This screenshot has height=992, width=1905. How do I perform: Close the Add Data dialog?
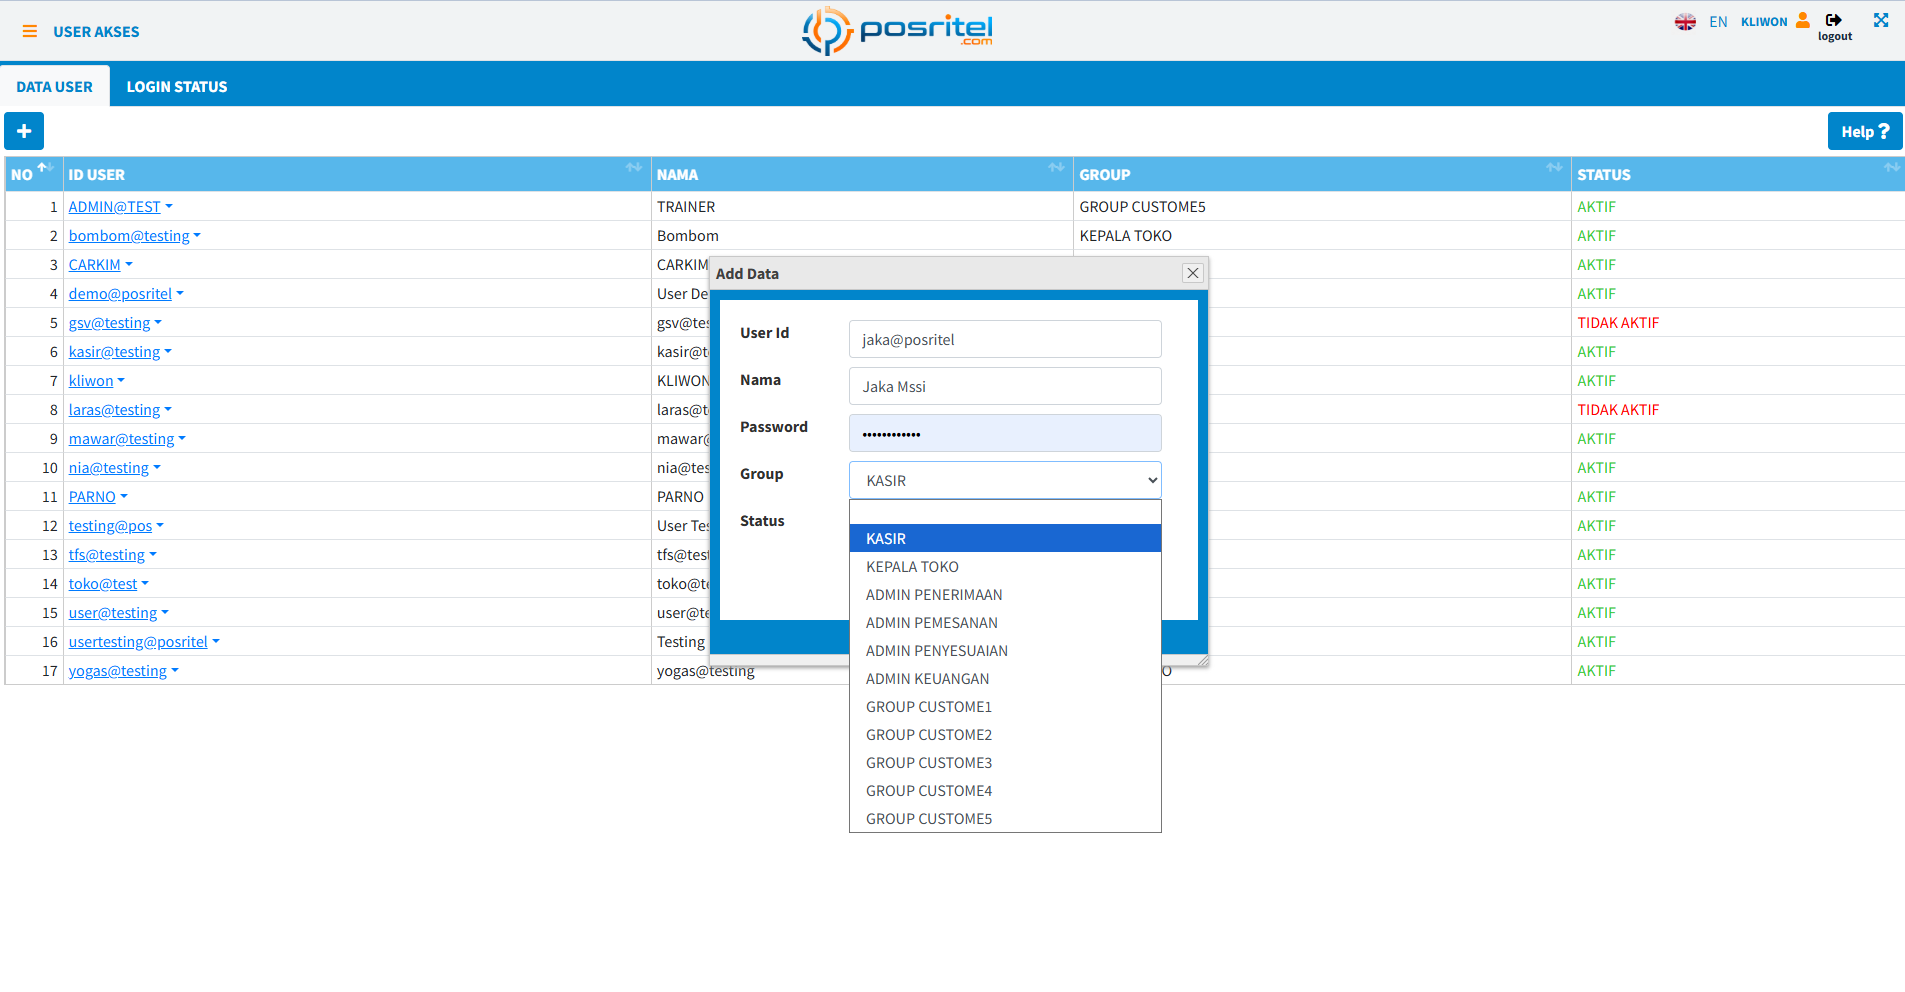click(1192, 273)
